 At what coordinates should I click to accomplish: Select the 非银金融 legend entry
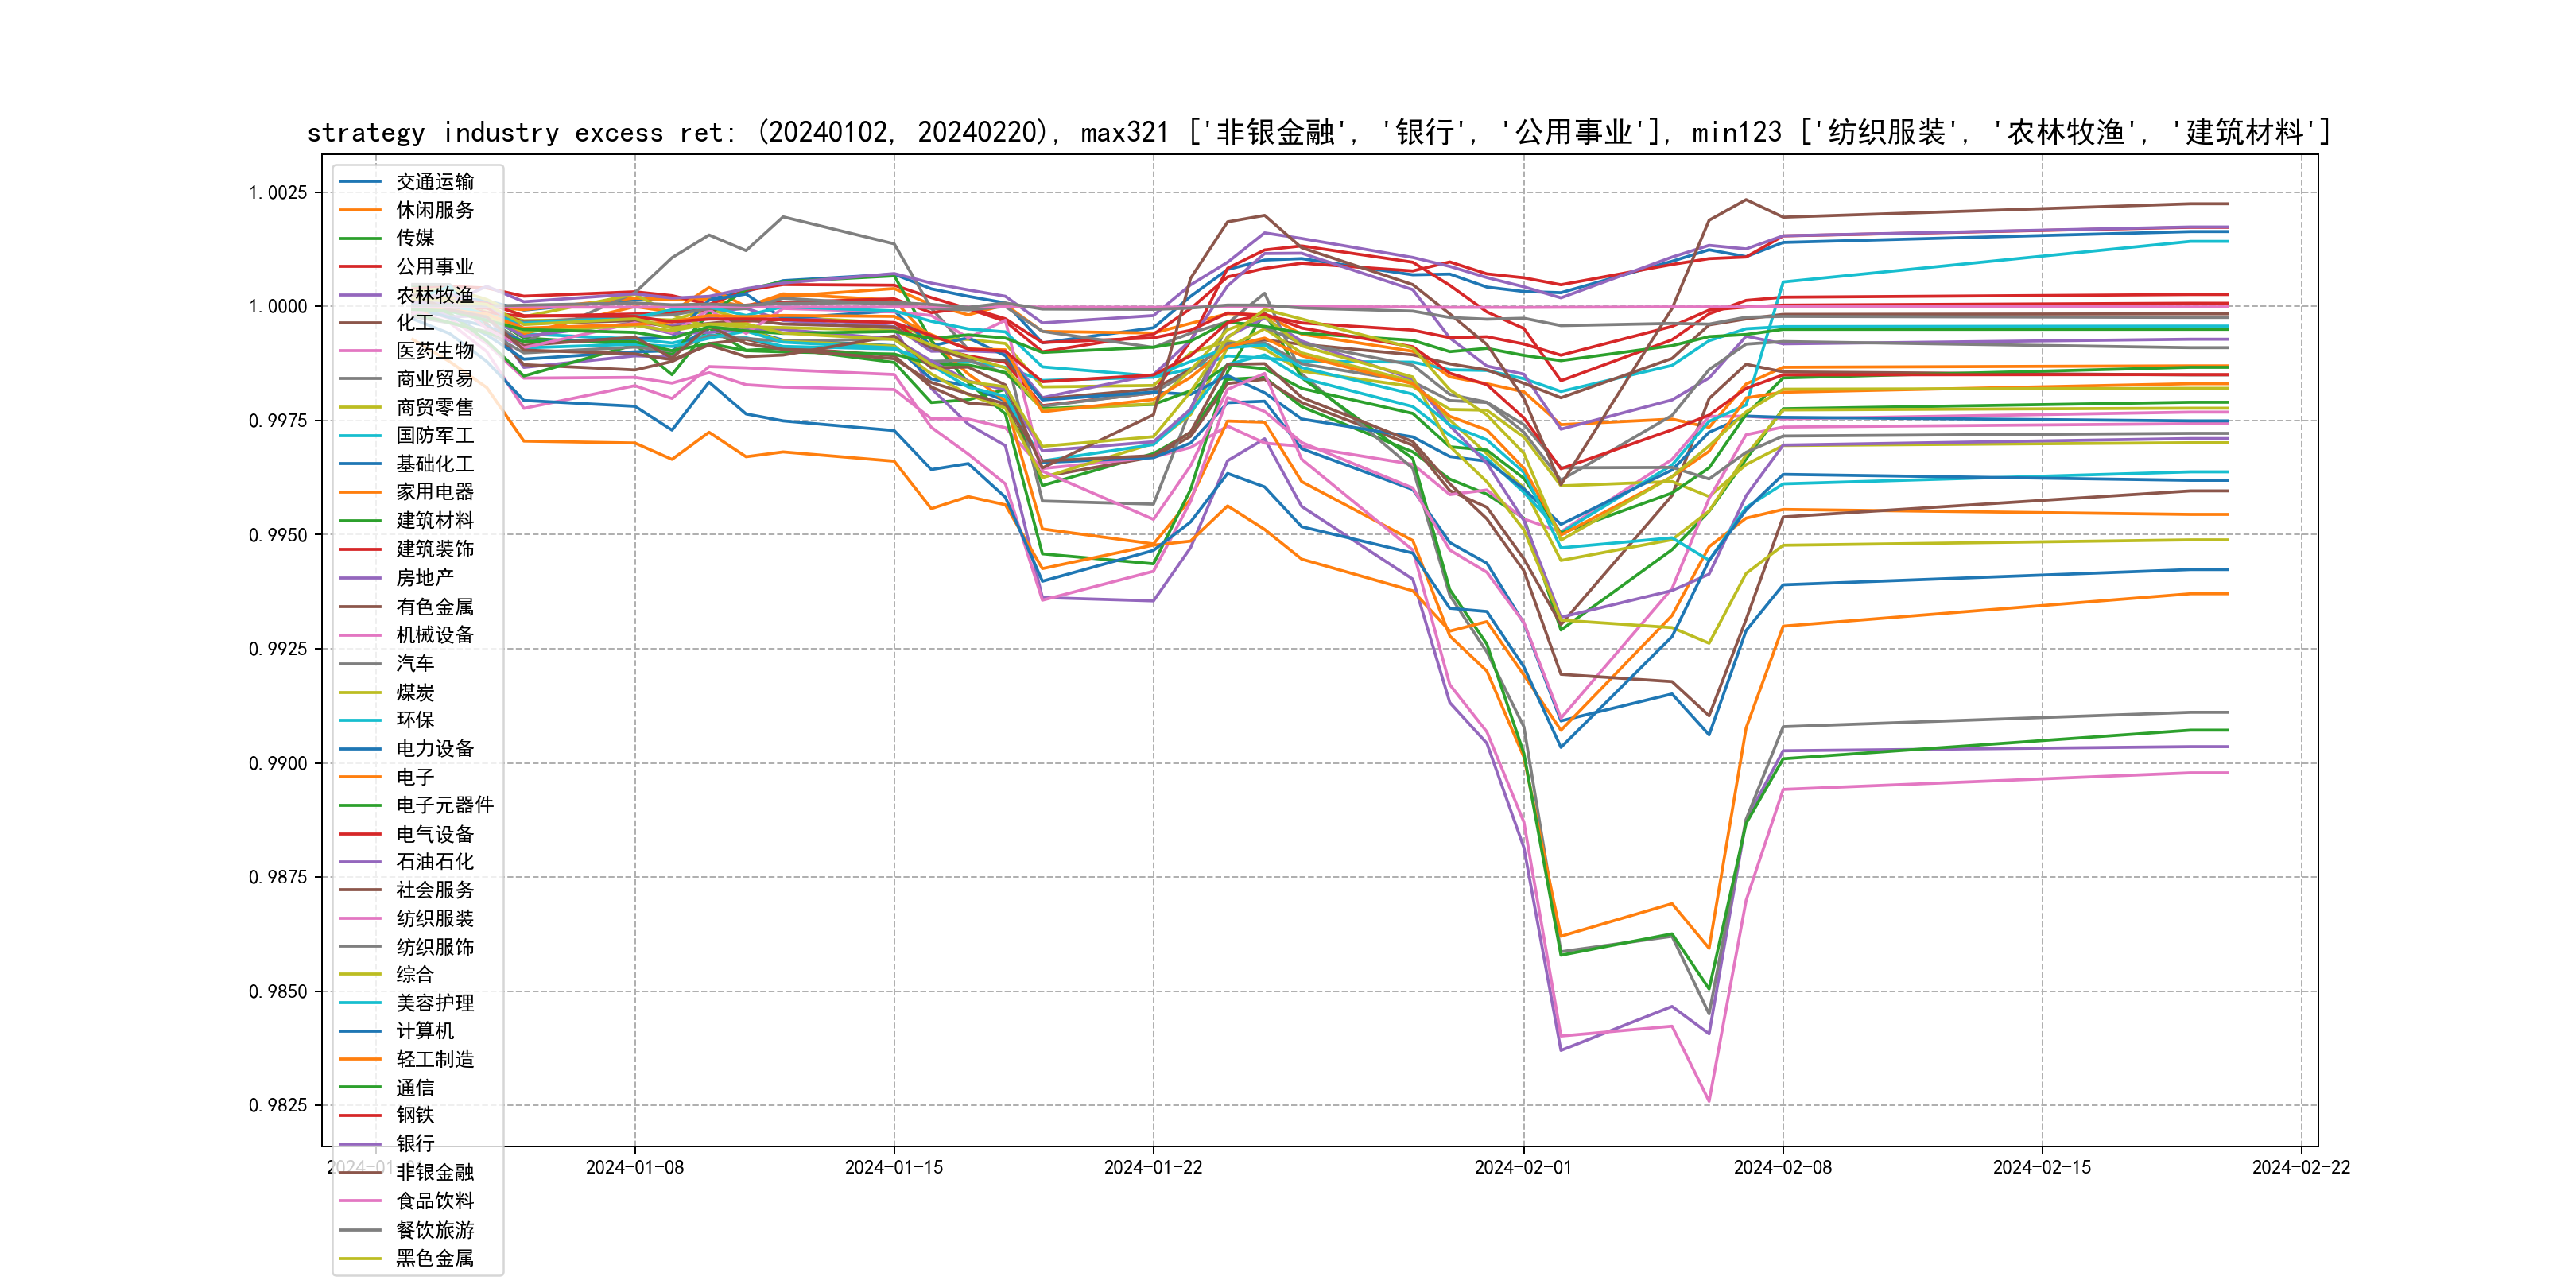click(434, 1172)
